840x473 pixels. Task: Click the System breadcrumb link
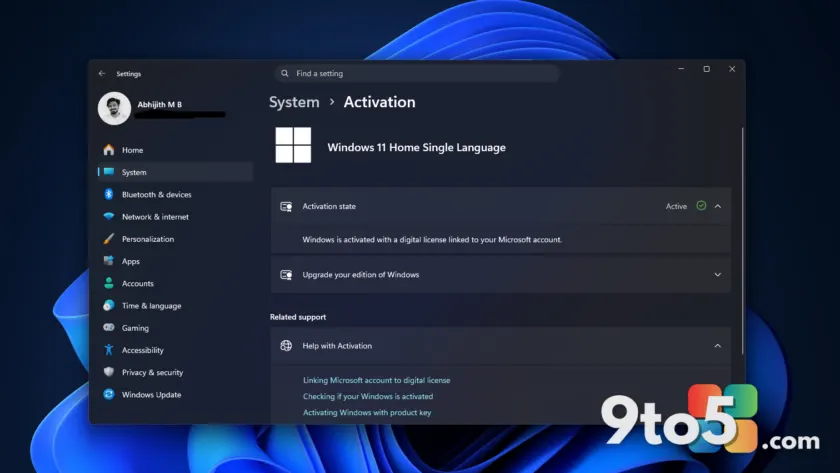[x=294, y=102]
